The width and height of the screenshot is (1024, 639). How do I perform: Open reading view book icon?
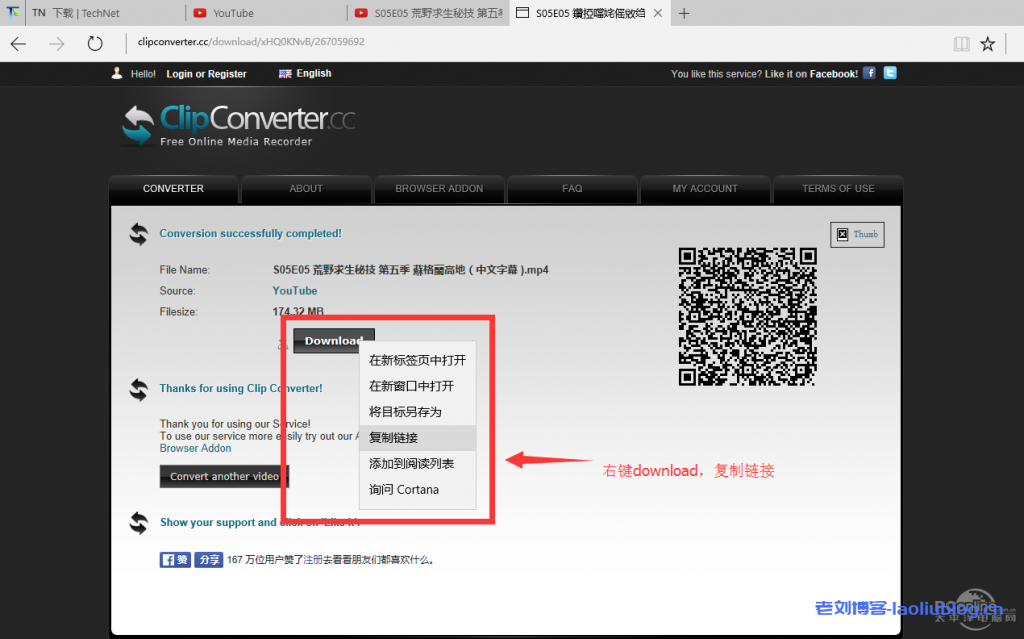pos(961,43)
